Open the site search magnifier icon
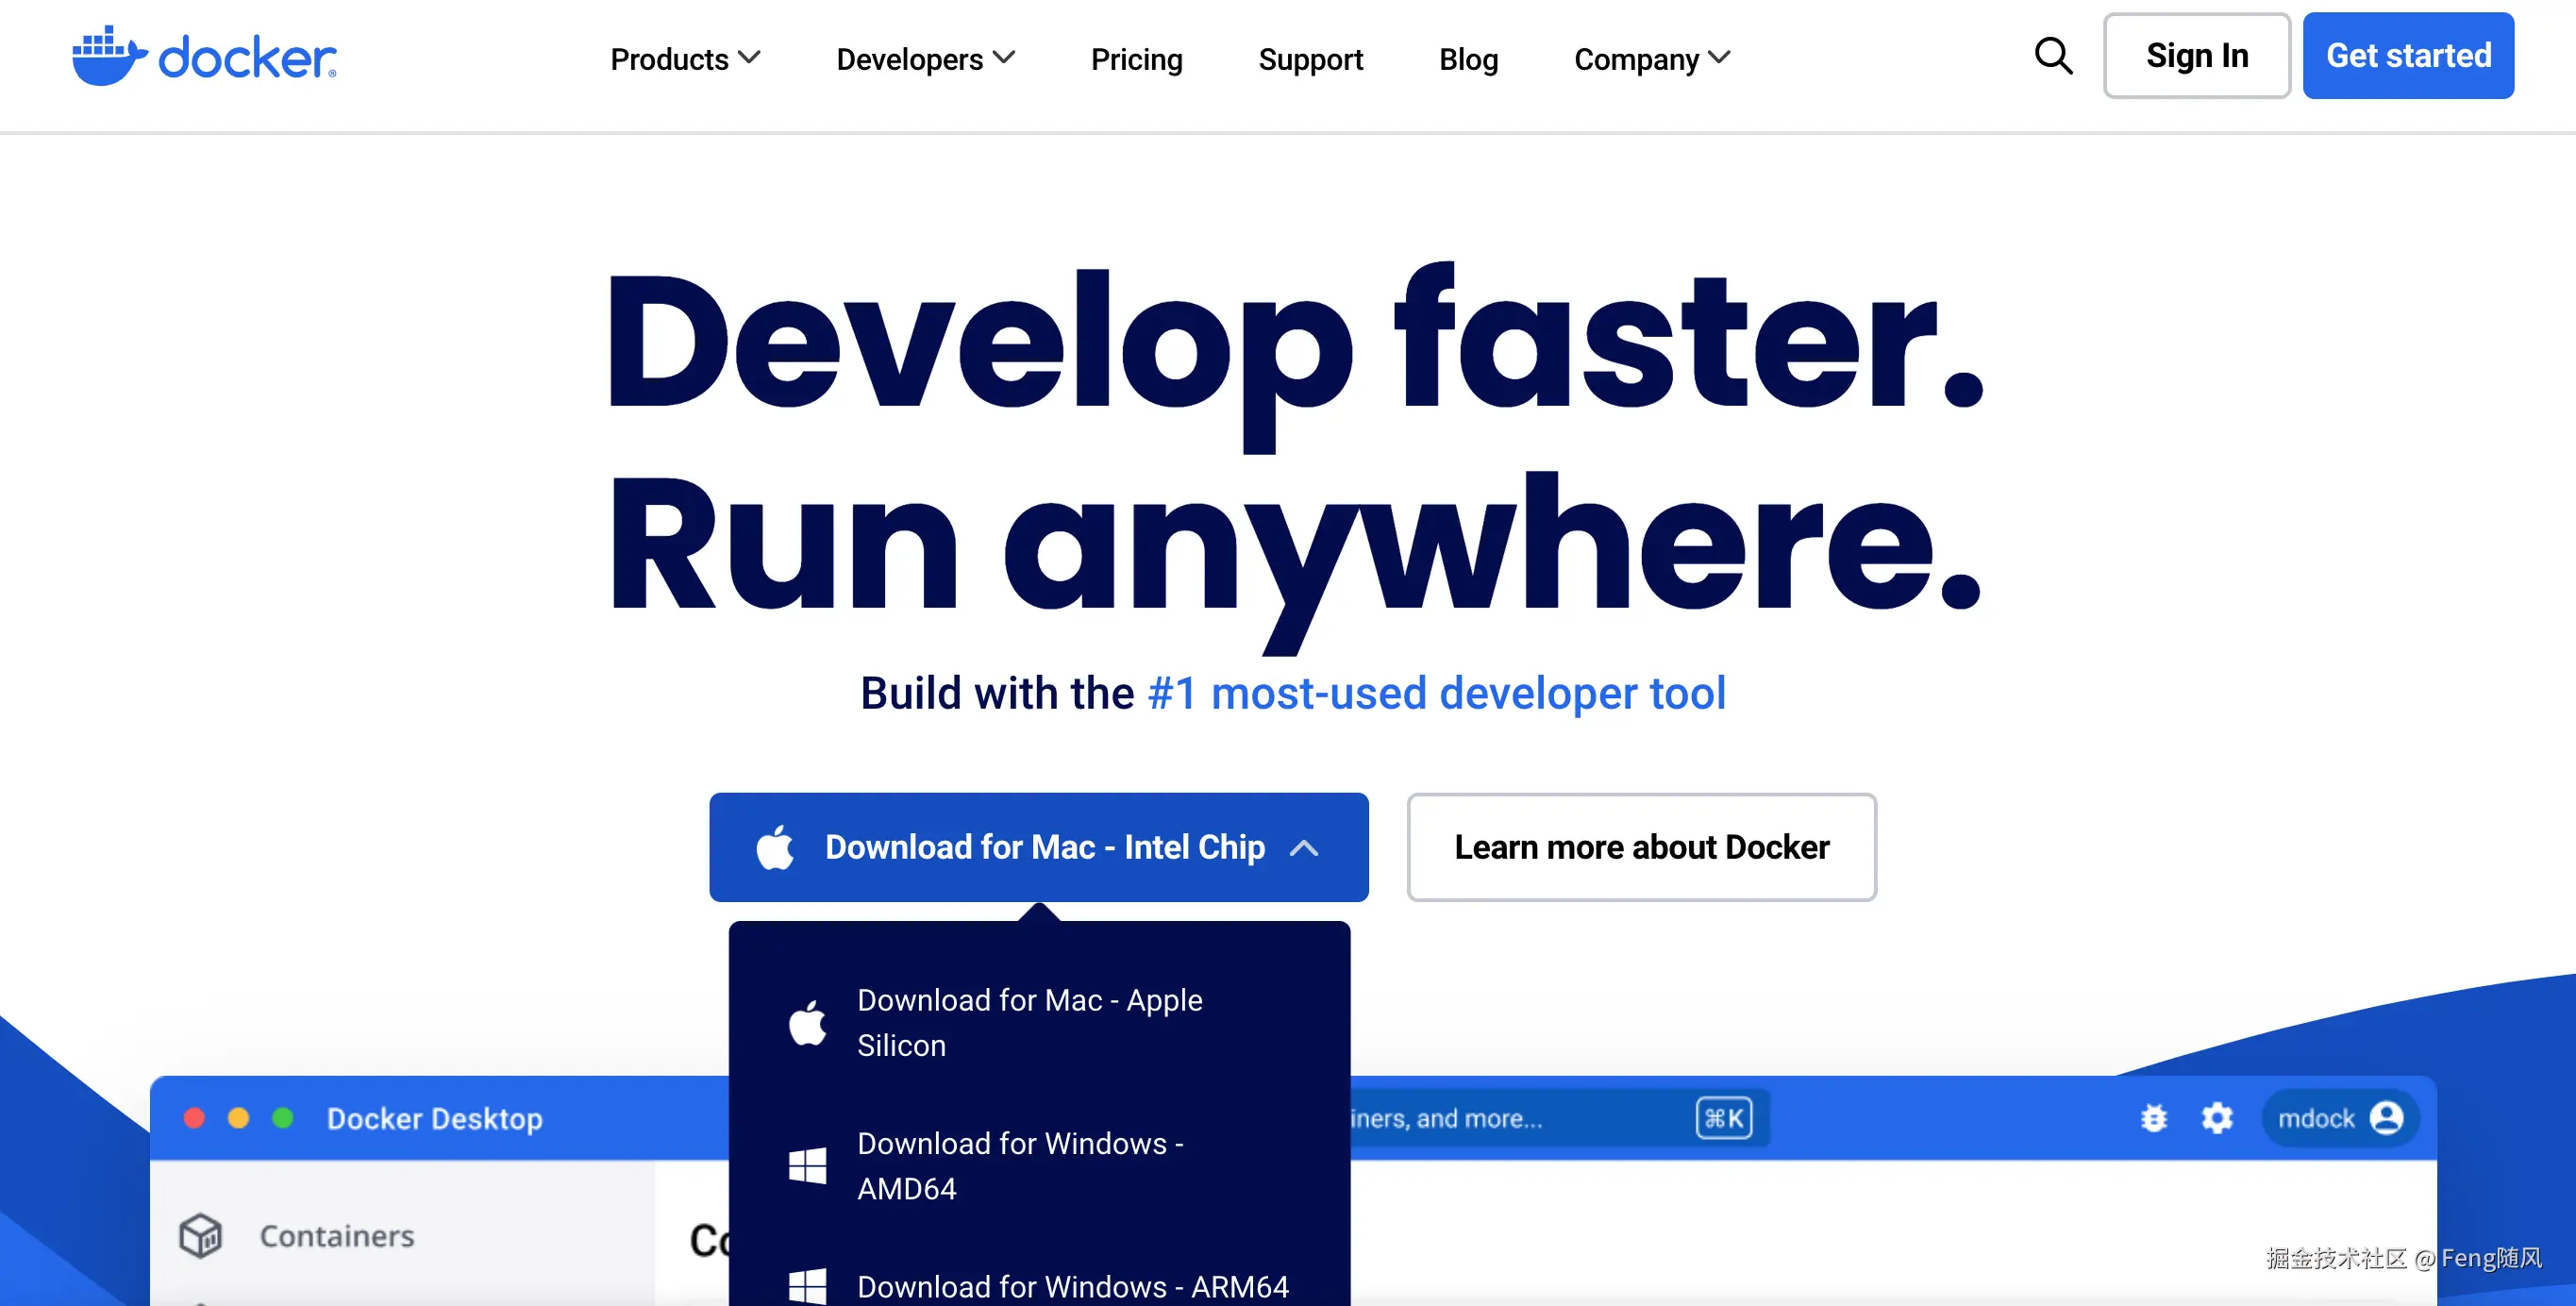This screenshot has height=1306, width=2576. 2053,56
